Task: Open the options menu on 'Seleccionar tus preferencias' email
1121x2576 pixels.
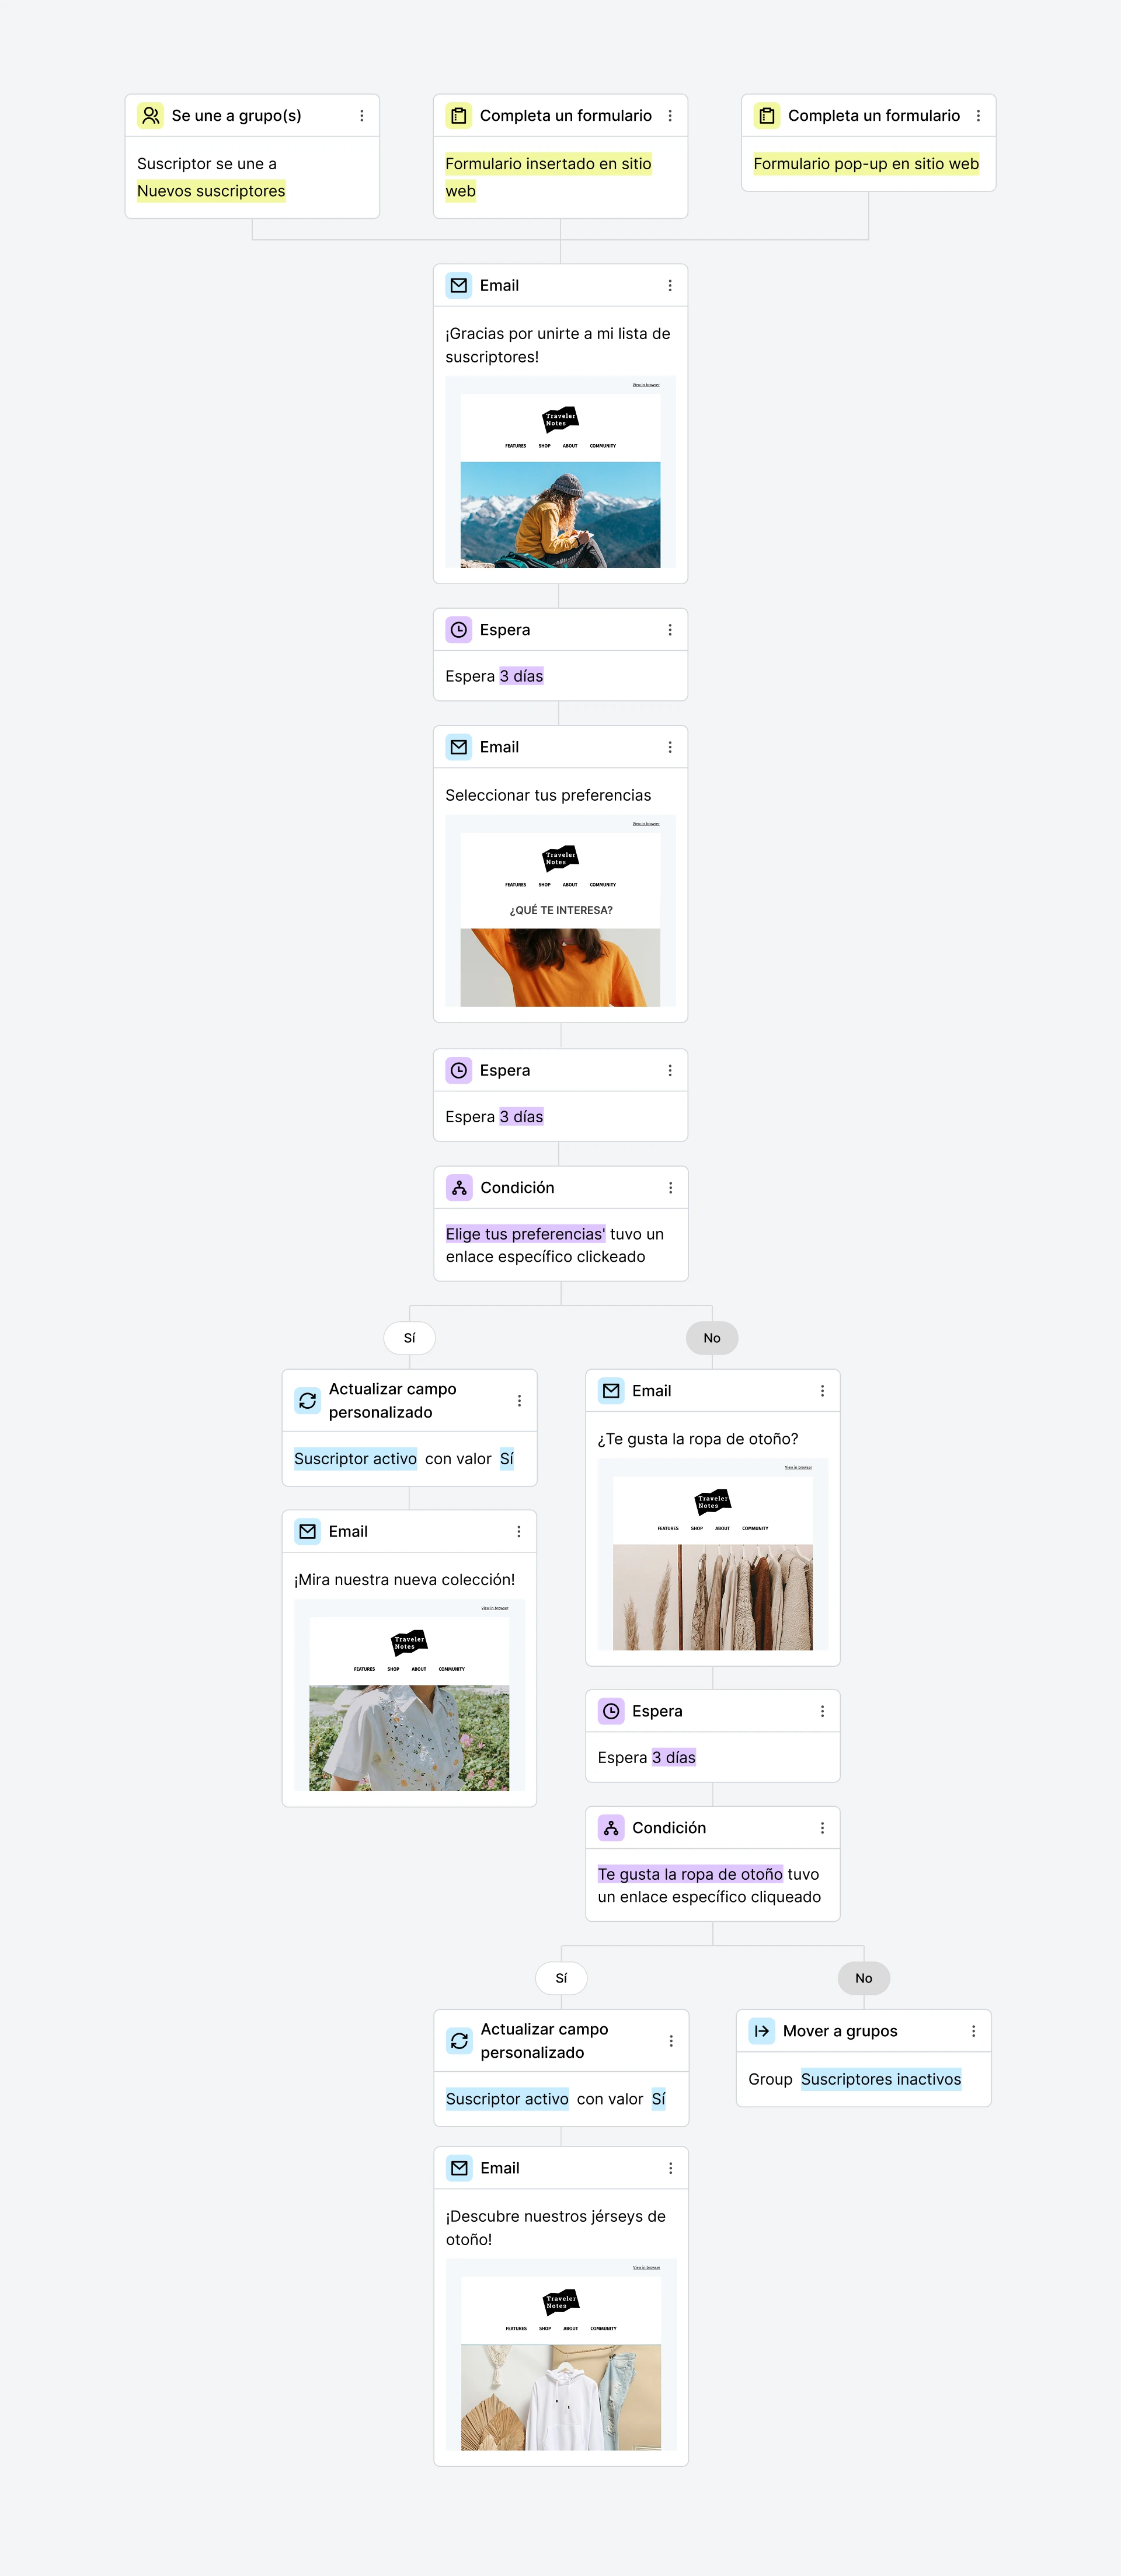Action: tap(670, 747)
